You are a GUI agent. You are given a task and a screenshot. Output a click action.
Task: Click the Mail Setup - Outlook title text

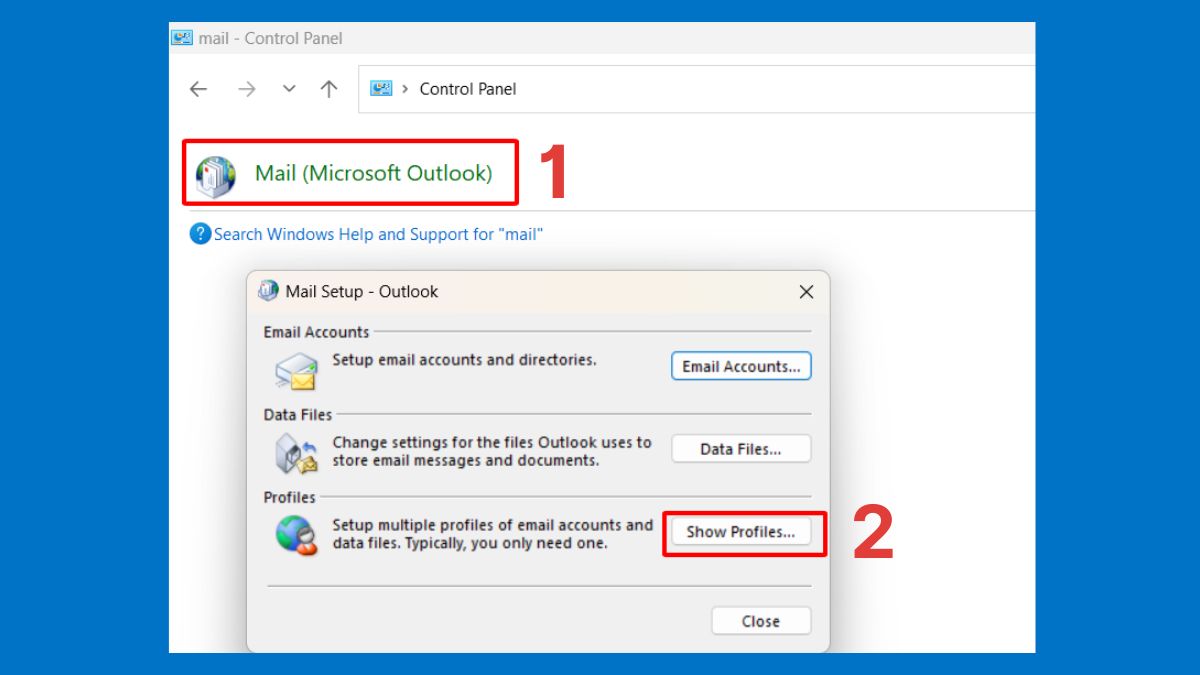pyautogui.click(x=362, y=292)
